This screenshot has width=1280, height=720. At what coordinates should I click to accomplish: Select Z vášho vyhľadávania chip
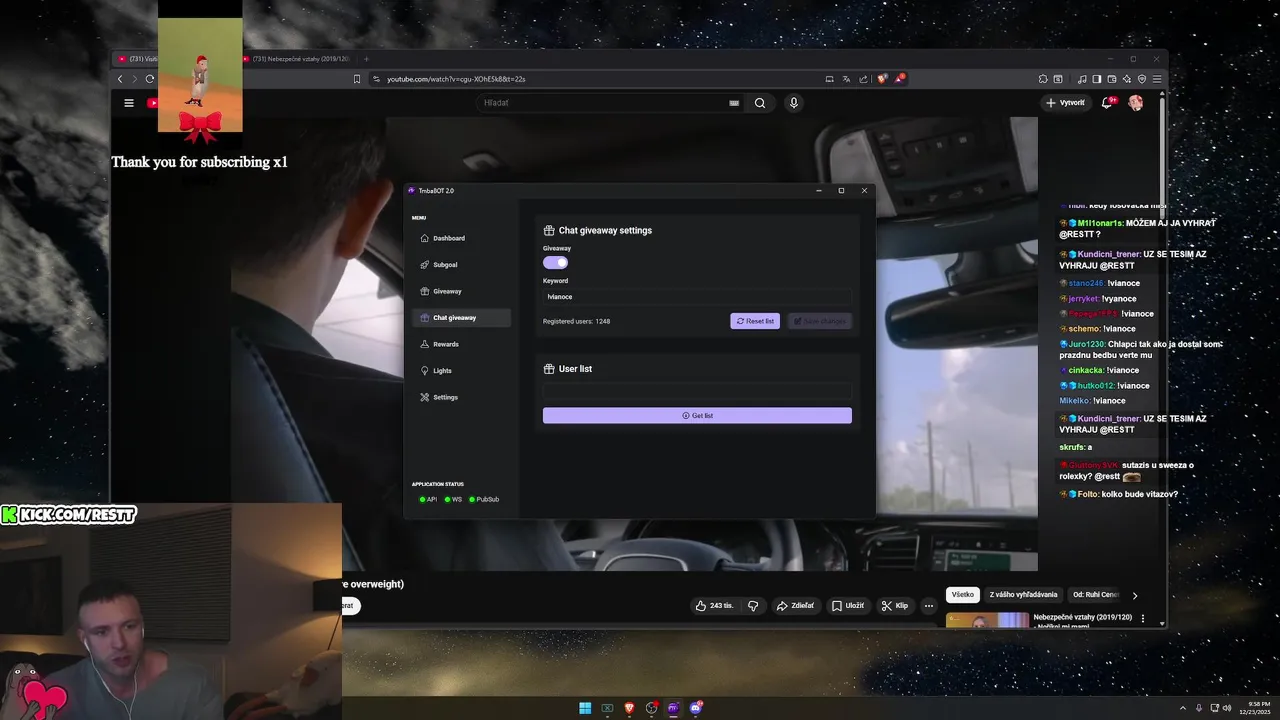coord(1023,595)
